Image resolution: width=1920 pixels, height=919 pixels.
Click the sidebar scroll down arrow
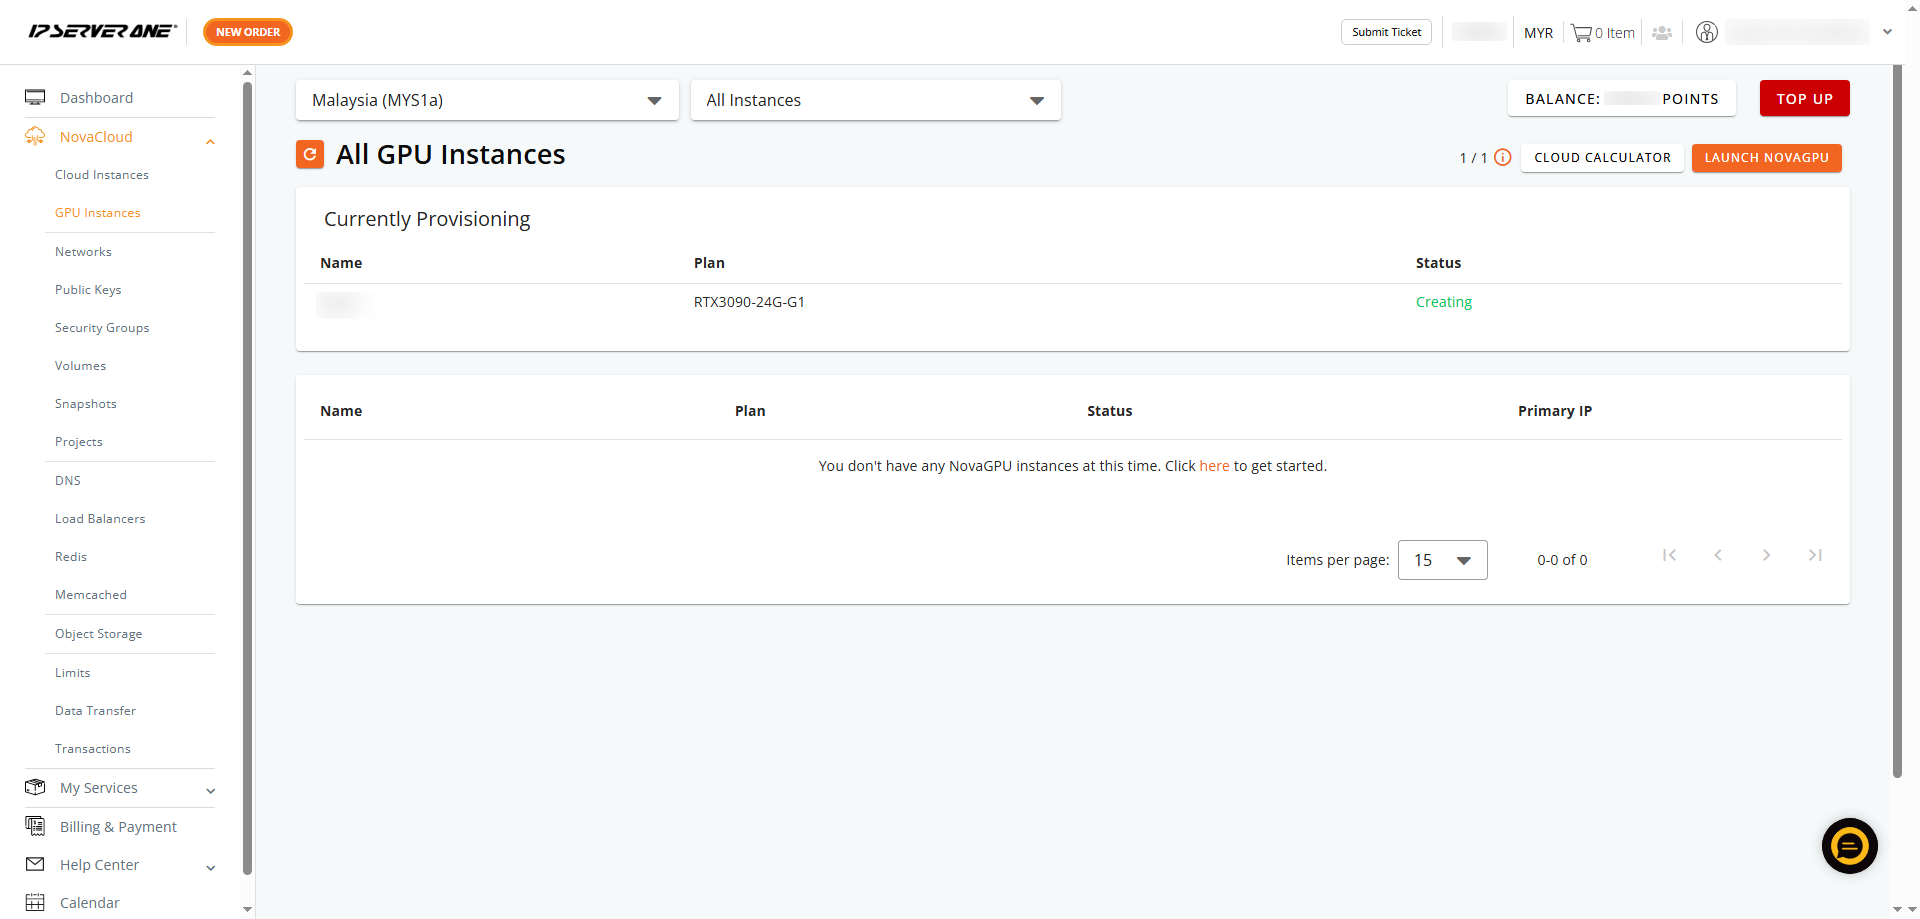(247, 909)
